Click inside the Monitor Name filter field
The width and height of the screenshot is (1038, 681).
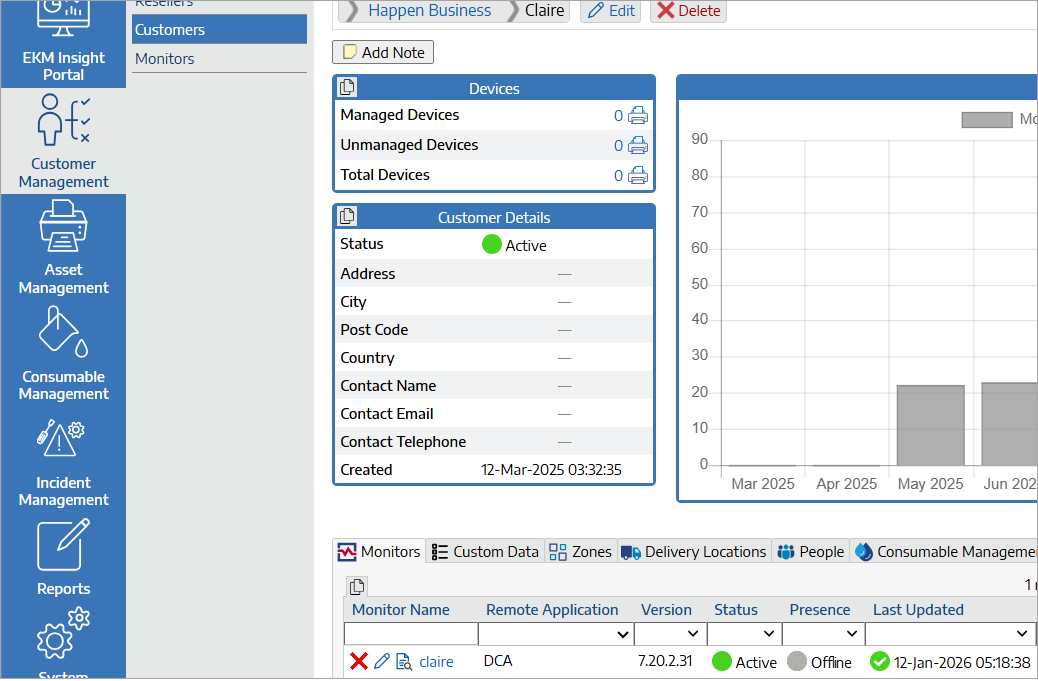(410, 633)
